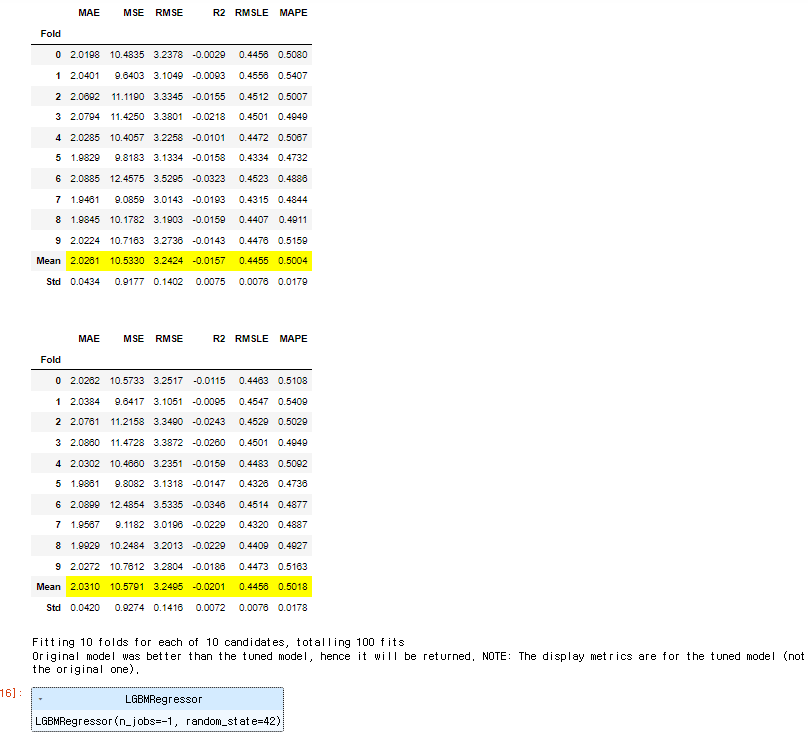Click the Std MSE value 0.9177

point(129,282)
